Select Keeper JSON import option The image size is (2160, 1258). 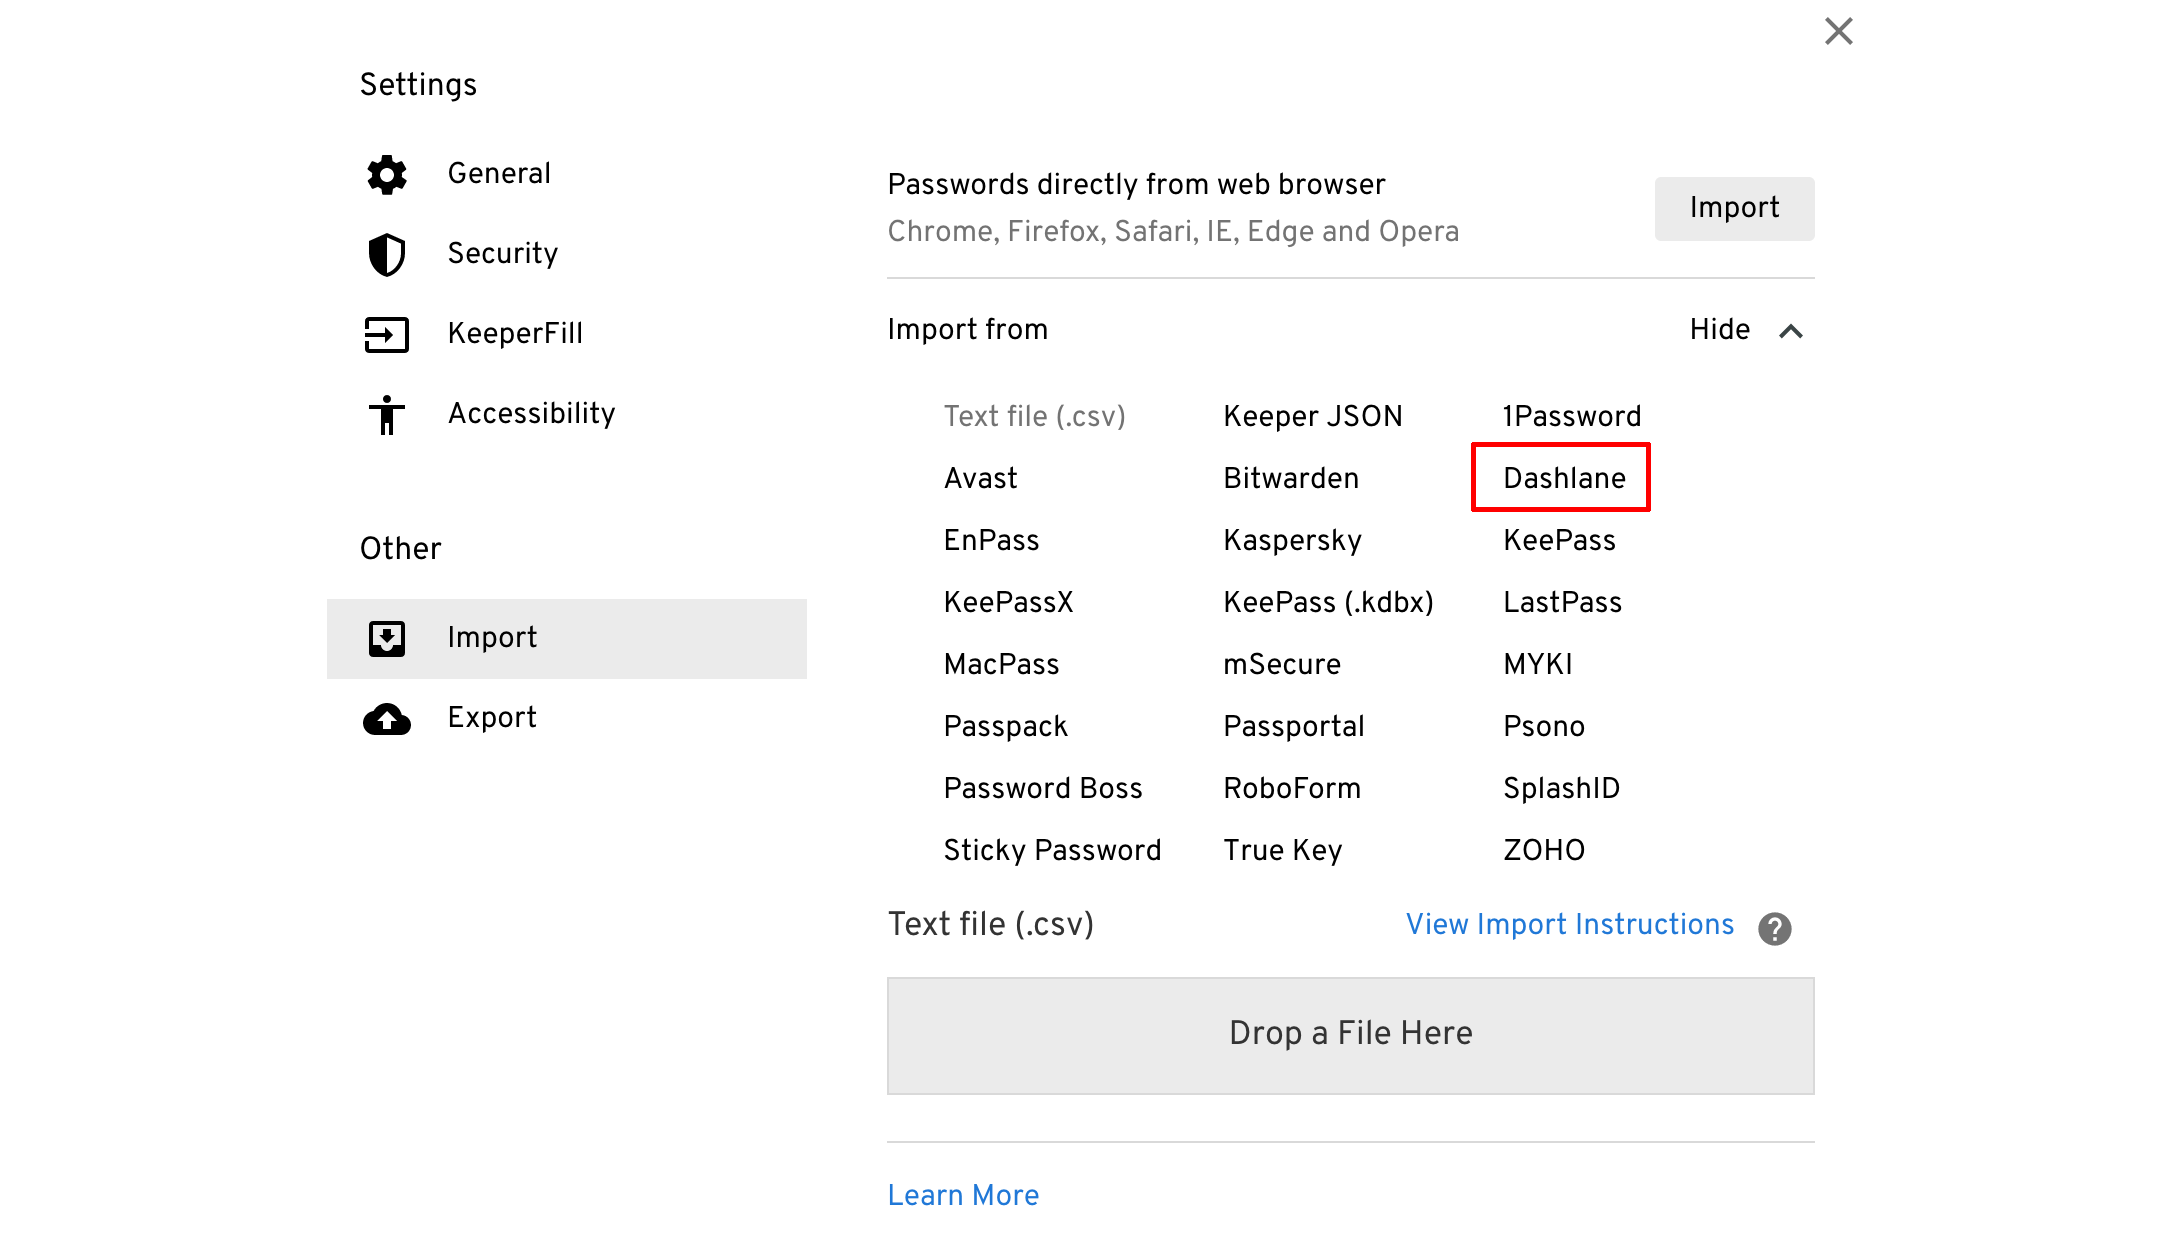pos(1313,416)
